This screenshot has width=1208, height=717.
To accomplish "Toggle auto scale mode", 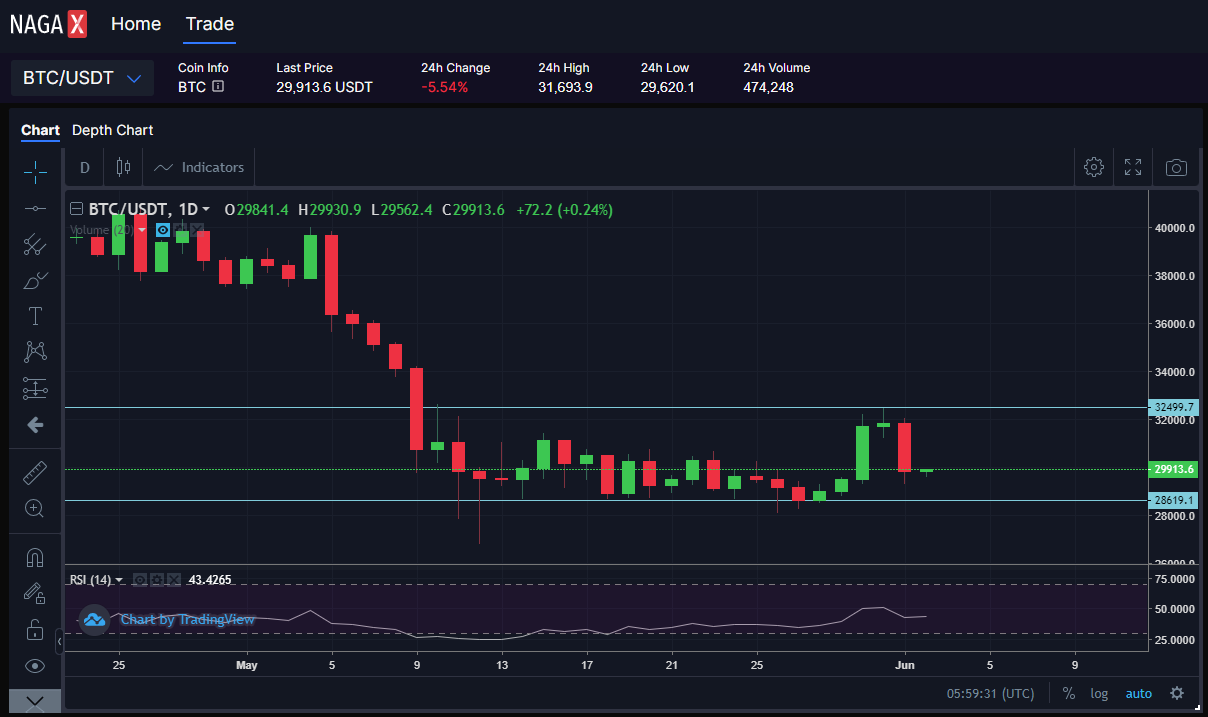I will [x=1139, y=693].
